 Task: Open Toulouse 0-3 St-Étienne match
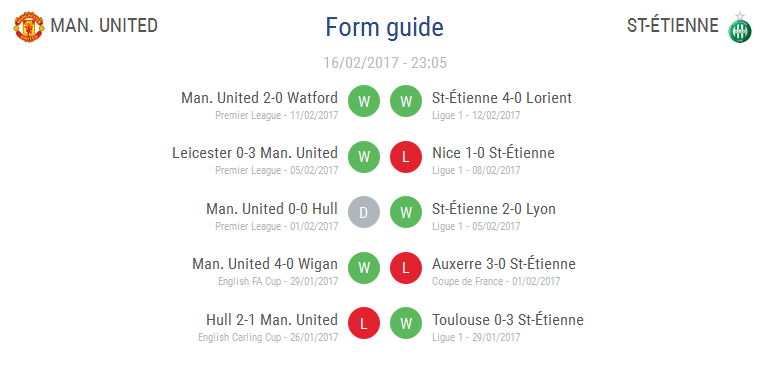[x=508, y=320]
